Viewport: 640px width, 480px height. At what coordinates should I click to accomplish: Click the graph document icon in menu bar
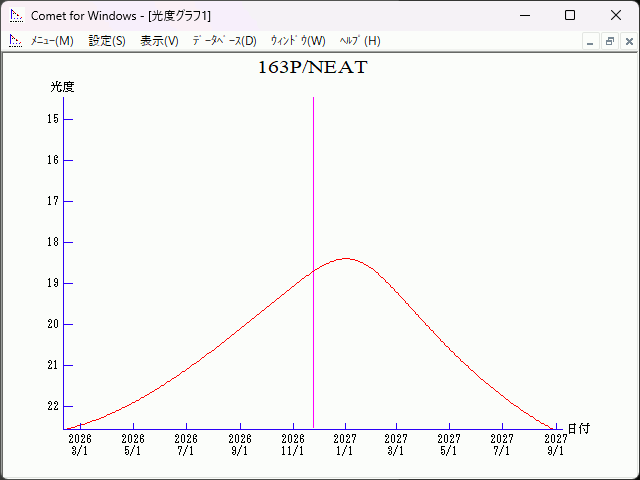click(15, 41)
